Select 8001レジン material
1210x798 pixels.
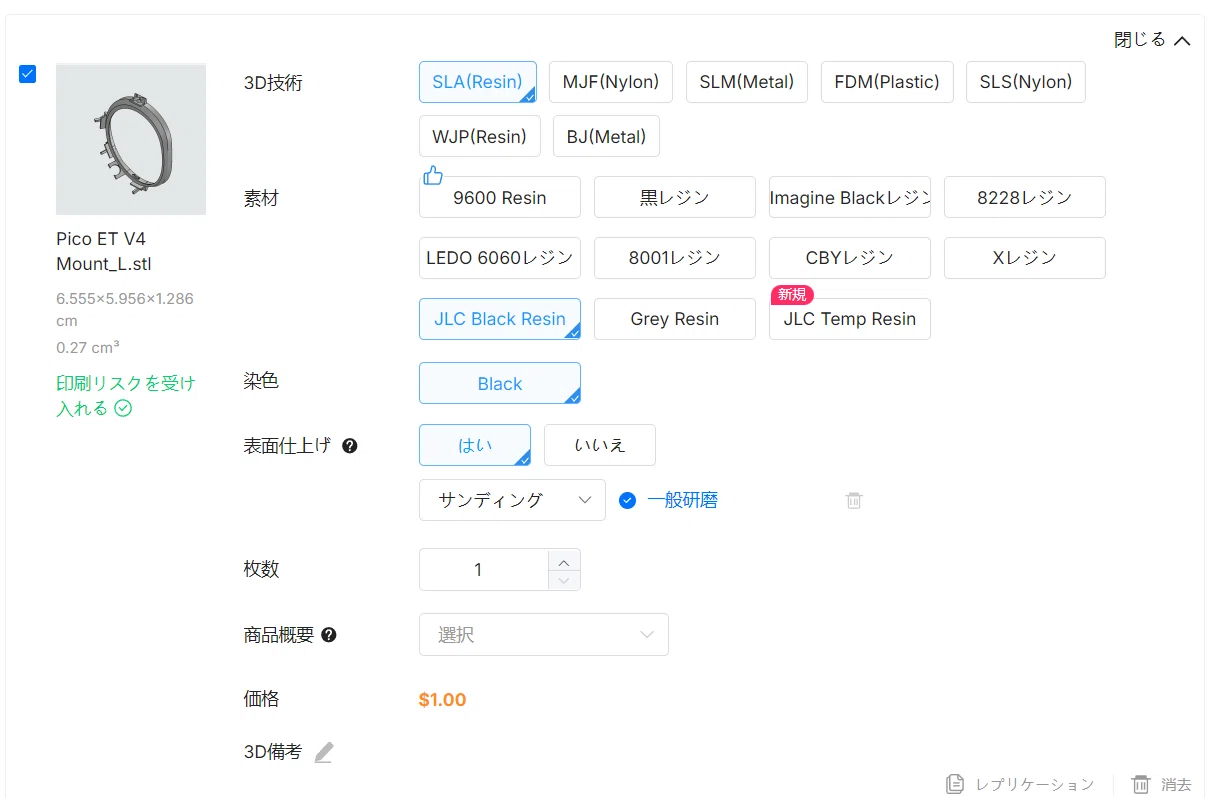(x=675, y=258)
